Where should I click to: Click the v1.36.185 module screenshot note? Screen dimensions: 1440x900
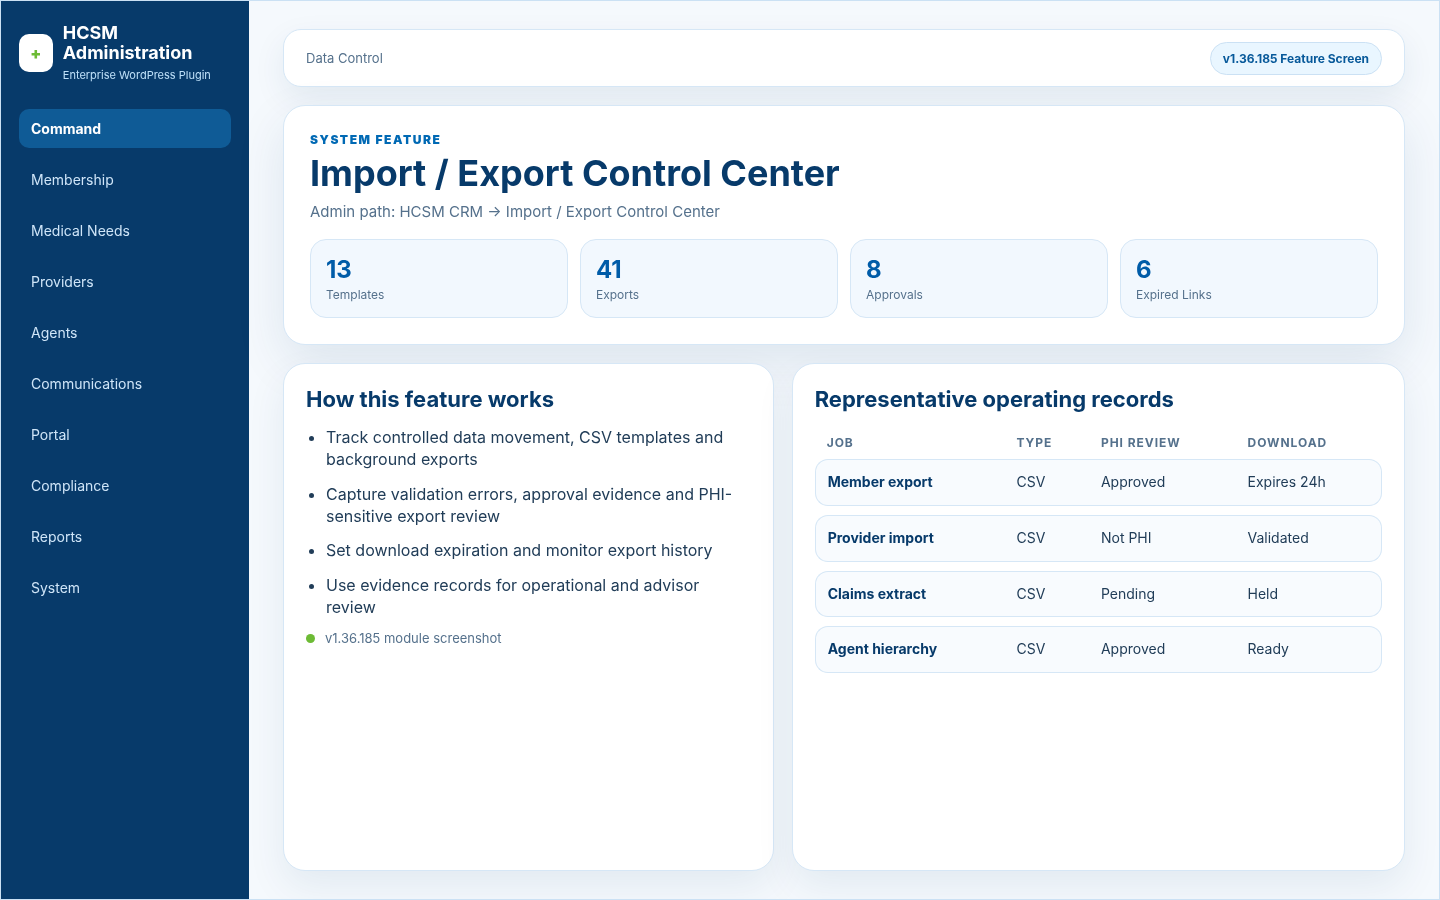[x=413, y=639]
